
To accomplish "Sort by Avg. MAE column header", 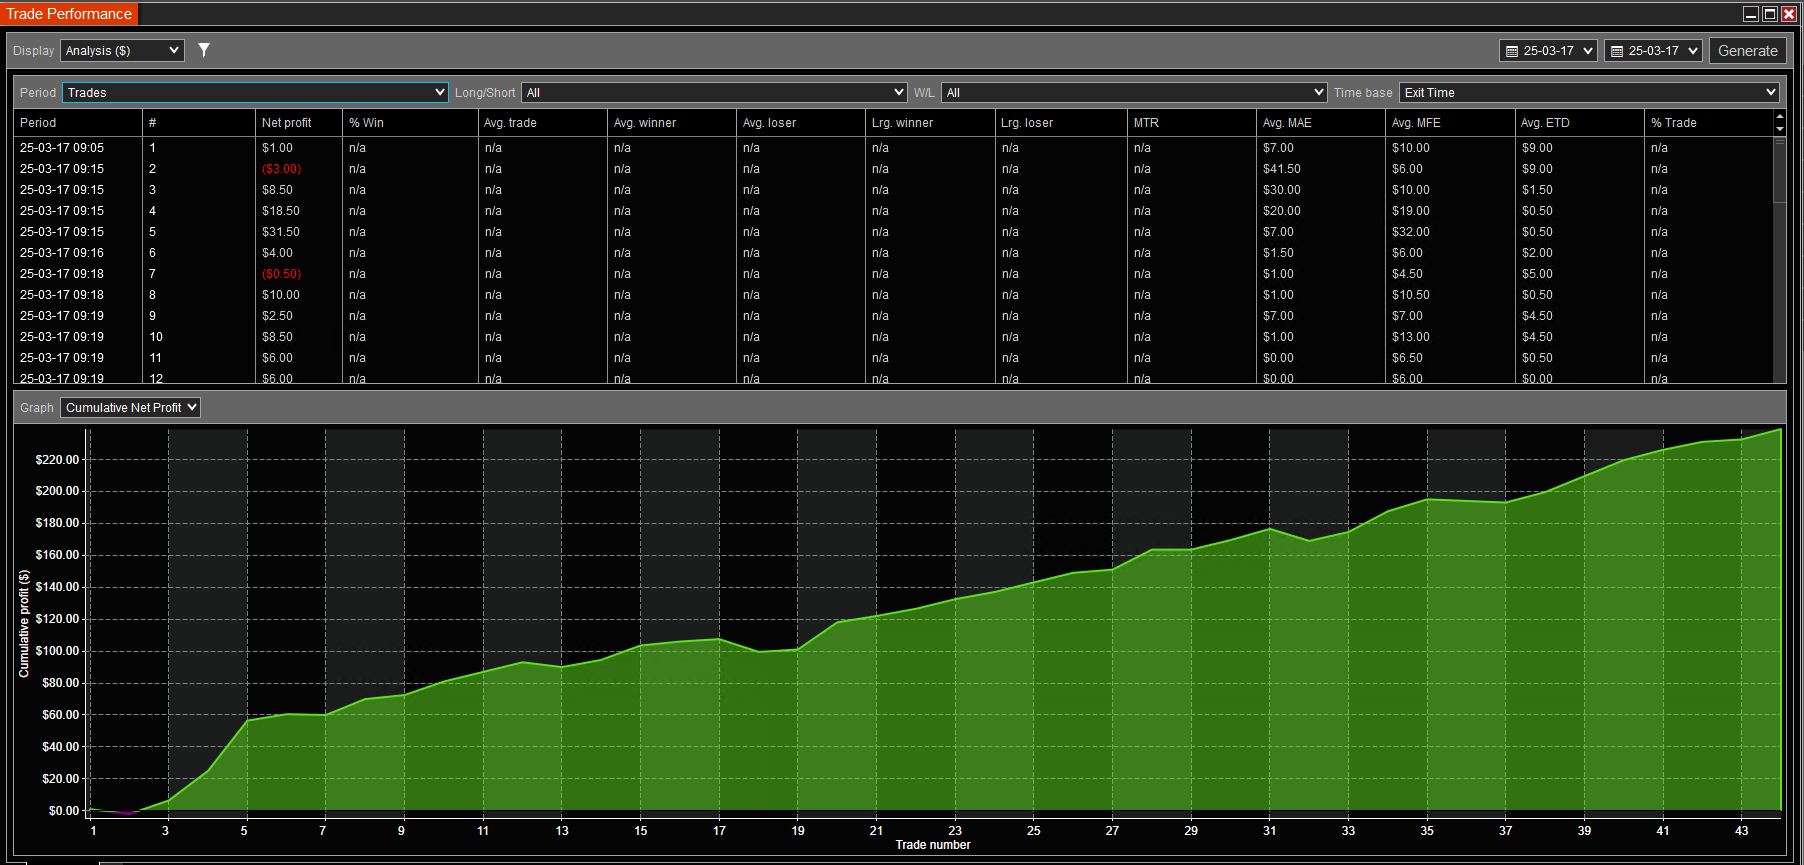I will tap(1287, 123).
